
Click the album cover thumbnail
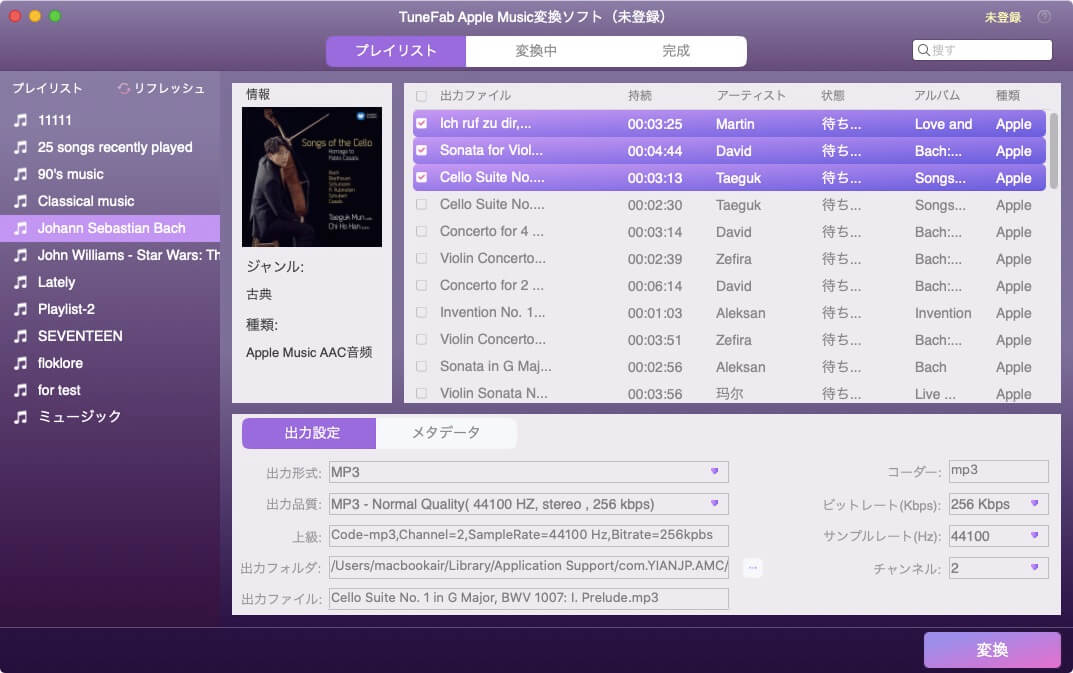(312, 177)
